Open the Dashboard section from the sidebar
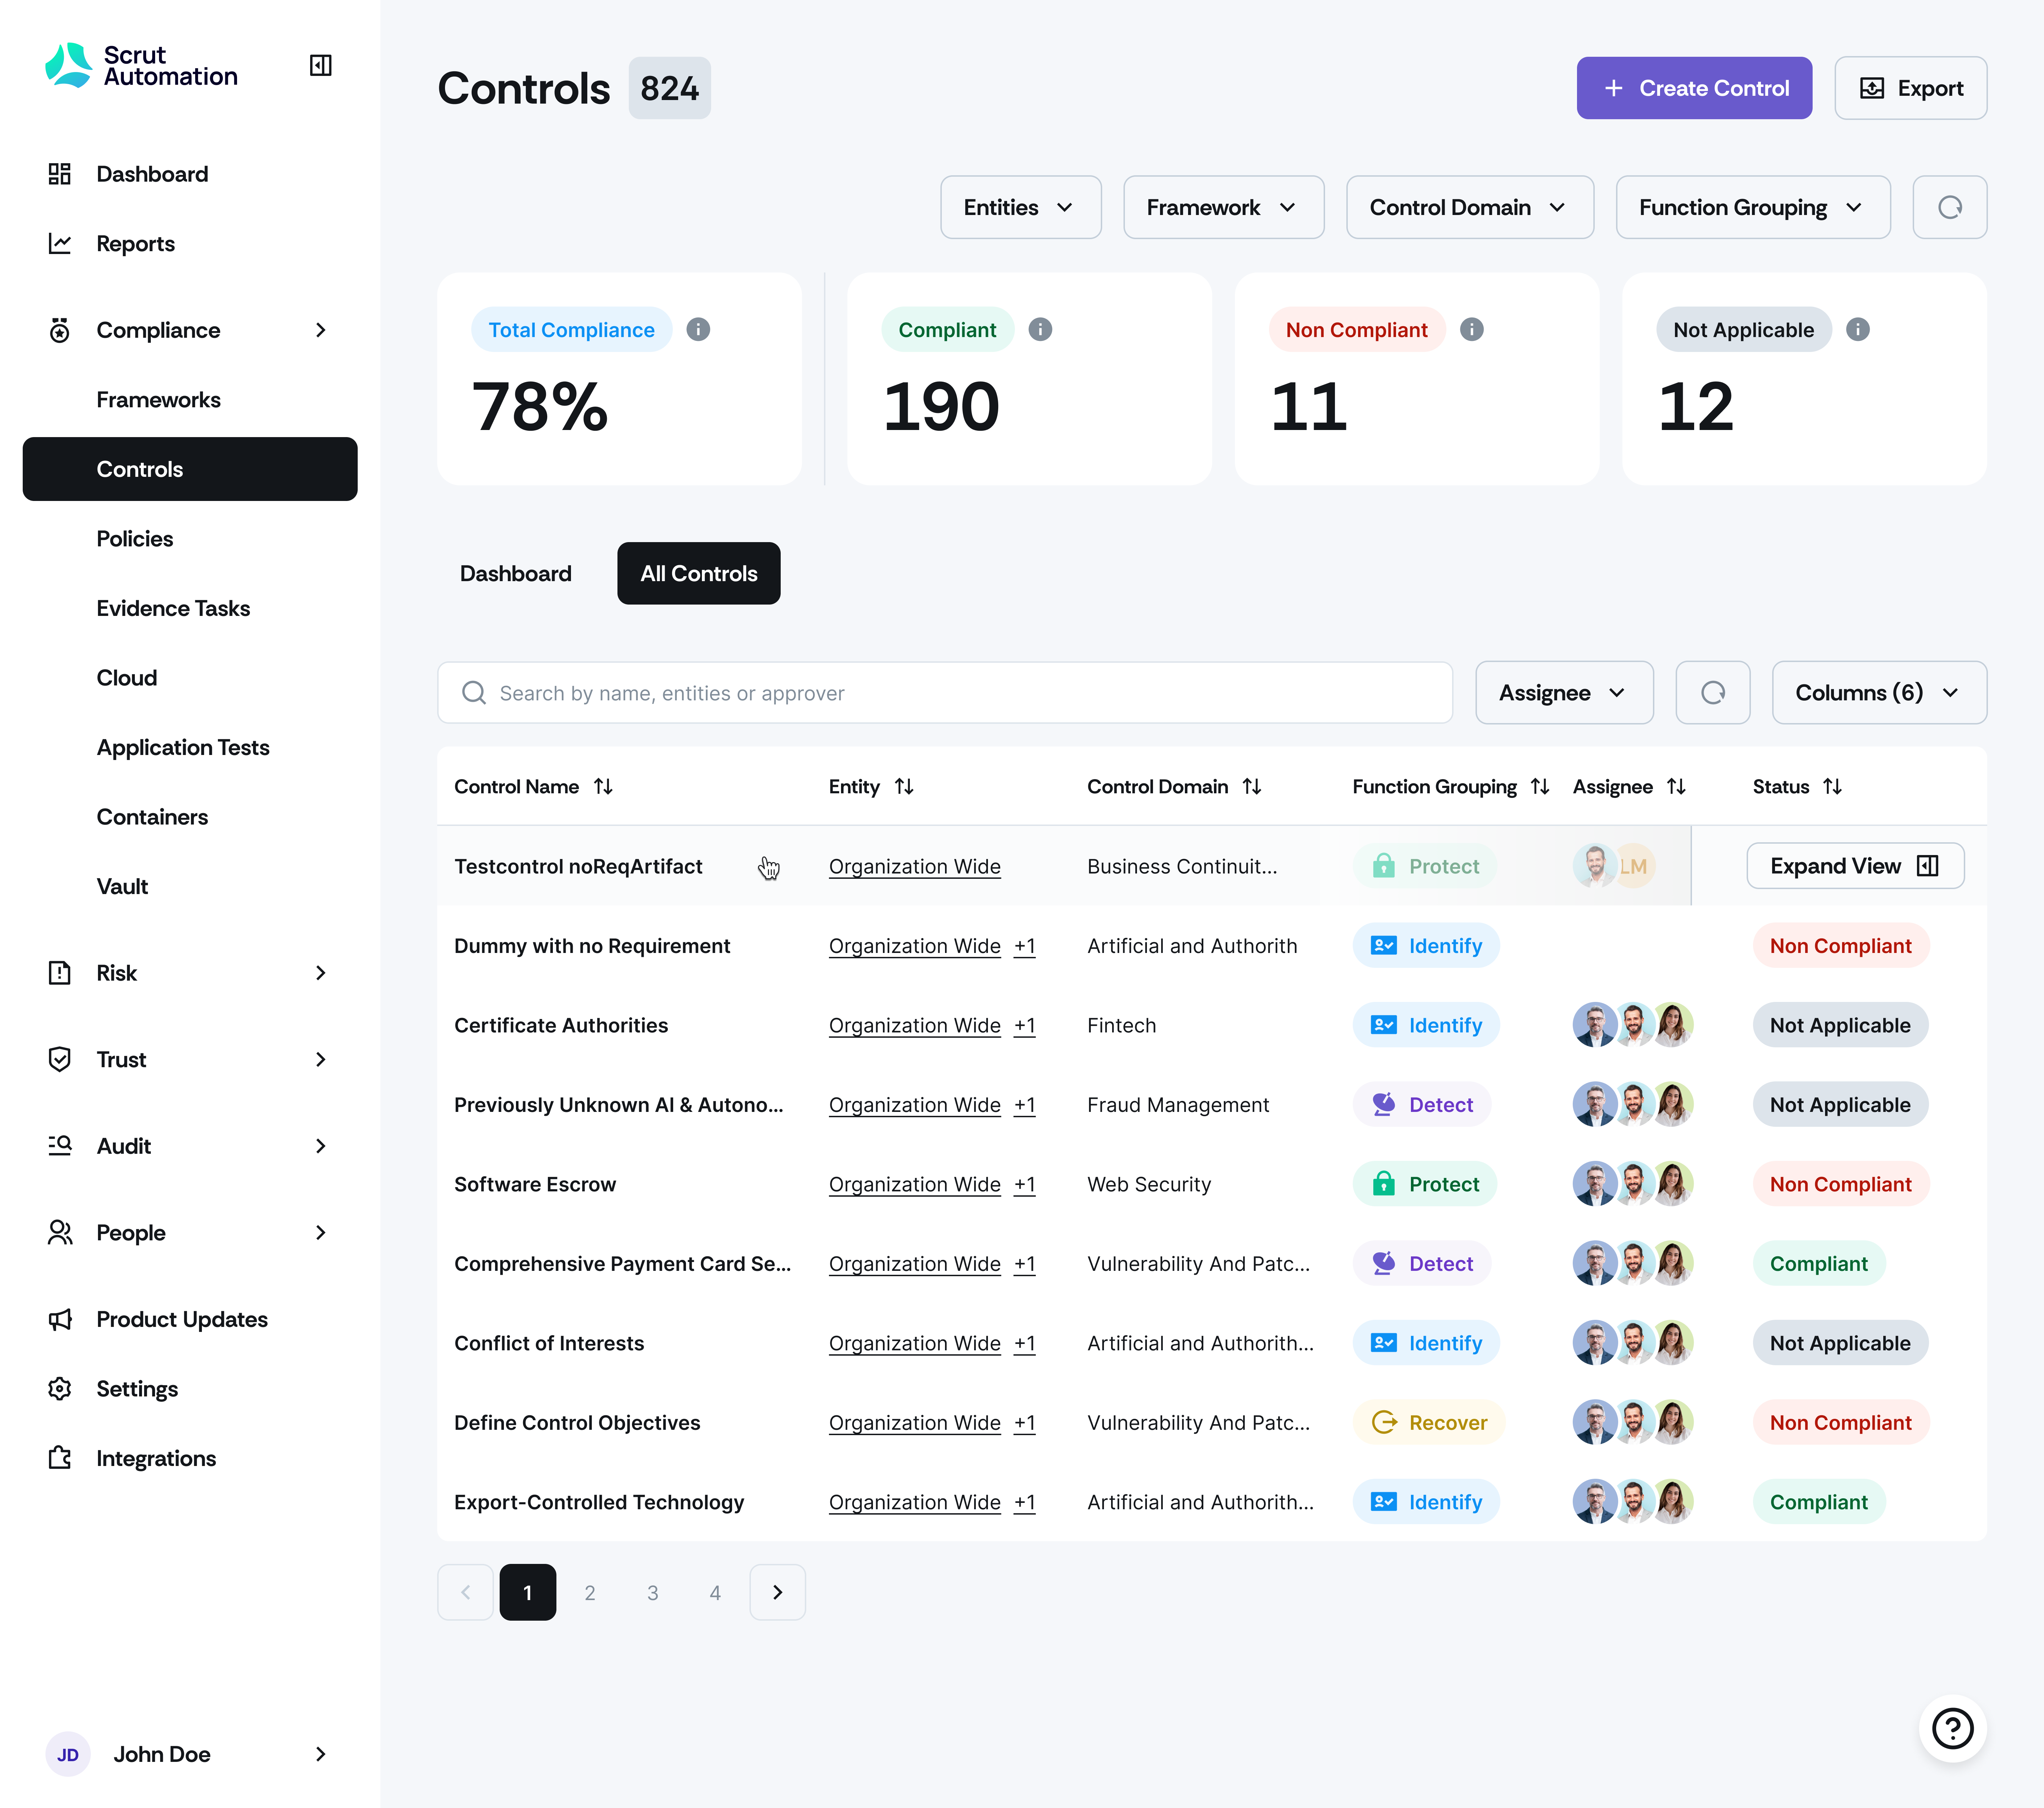Image resolution: width=2044 pixels, height=1808 pixels. pos(152,173)
